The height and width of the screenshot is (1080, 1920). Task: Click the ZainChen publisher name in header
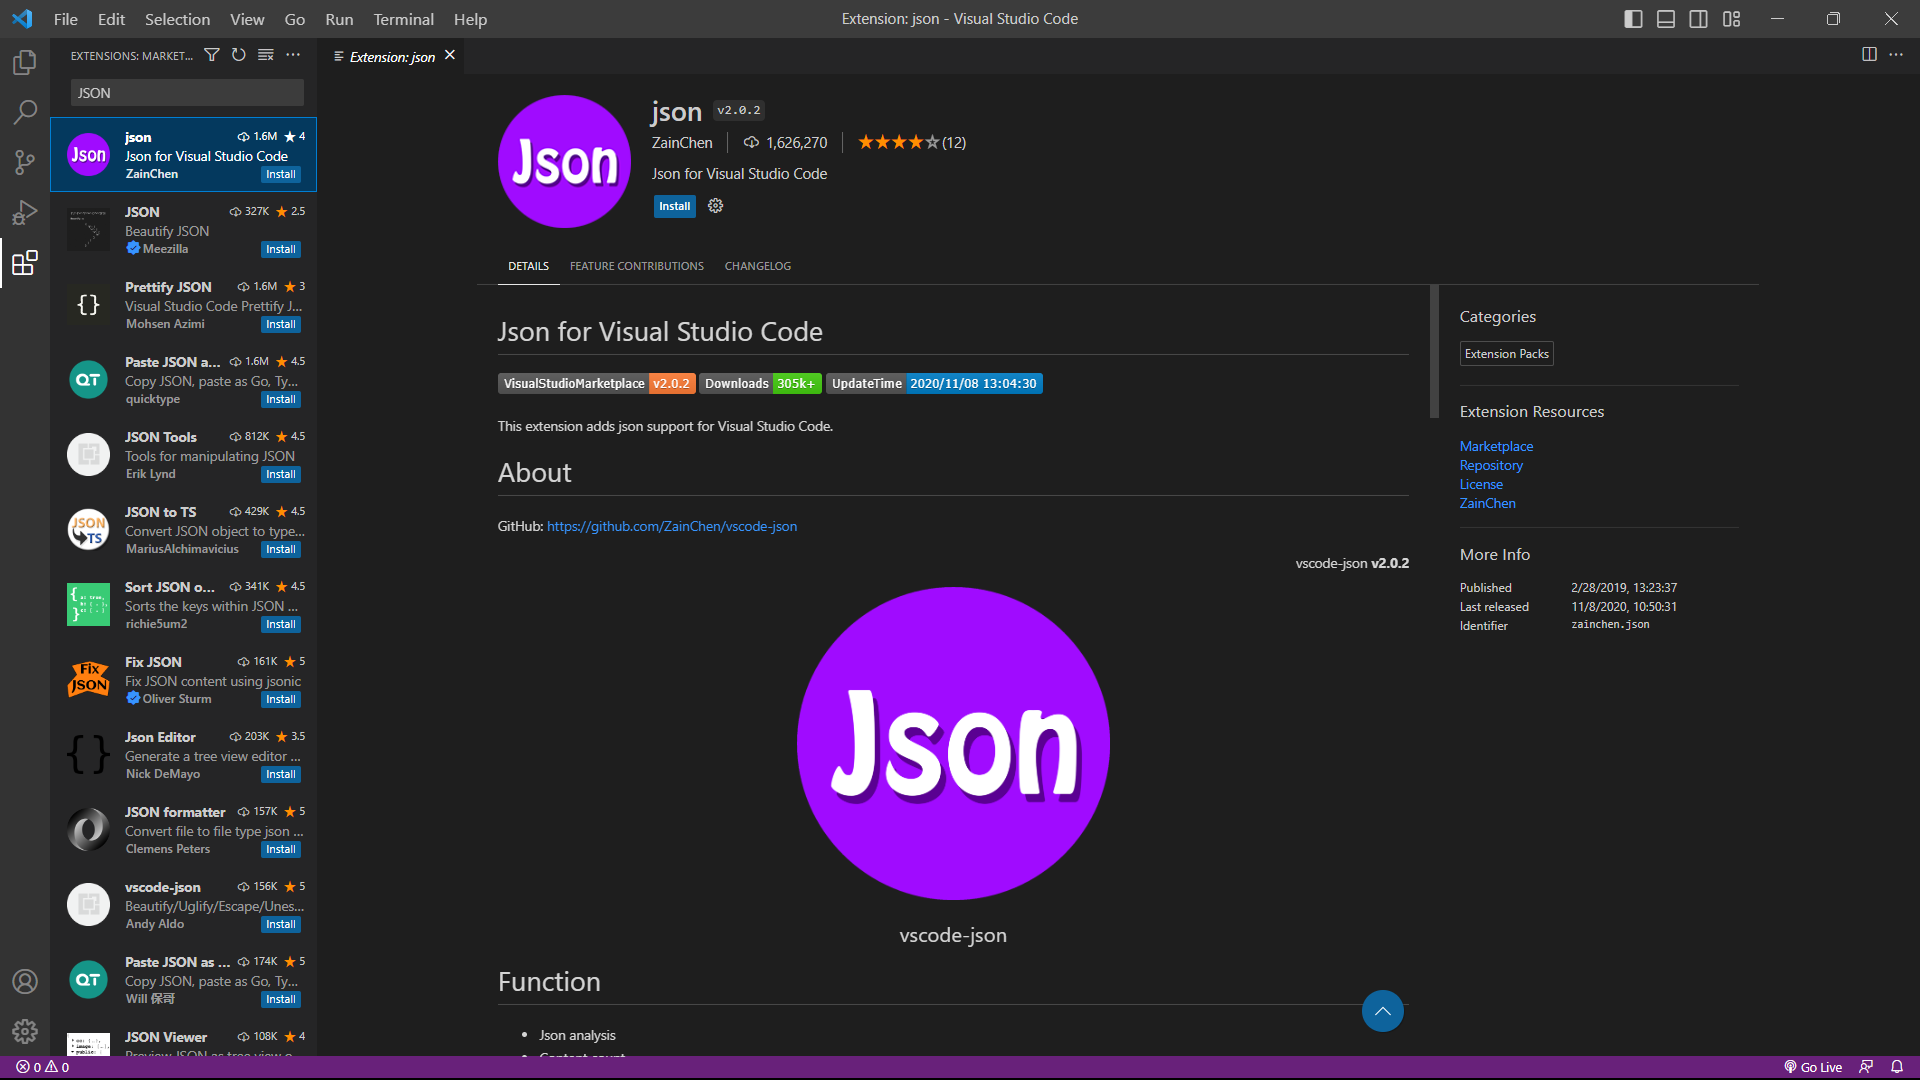point(682,143)
